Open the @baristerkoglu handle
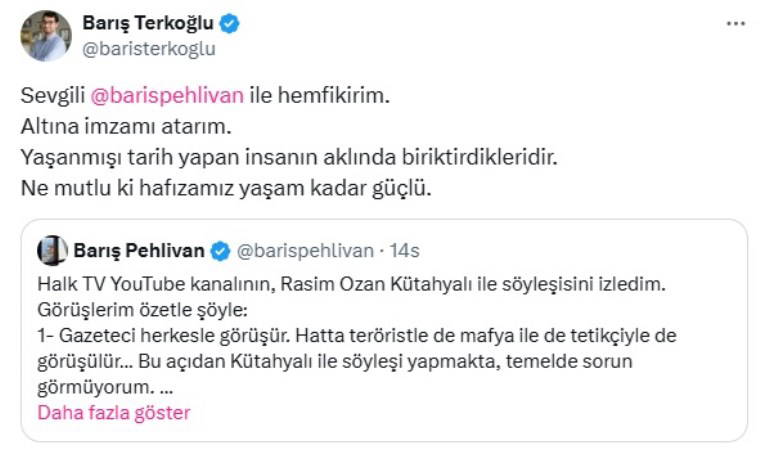760x458 pixels. (x=149, y=48)
